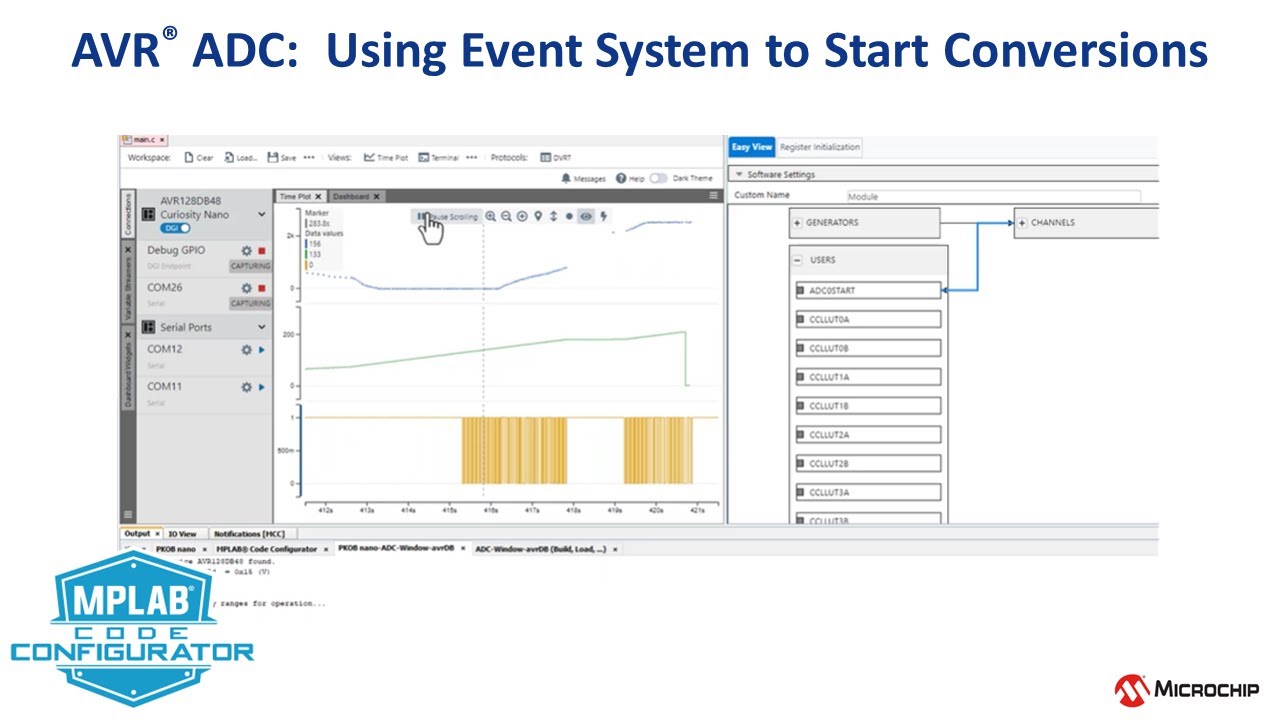Select the Time Plot tab
This screenshot has height=720, width=1280.
point(300,197)
